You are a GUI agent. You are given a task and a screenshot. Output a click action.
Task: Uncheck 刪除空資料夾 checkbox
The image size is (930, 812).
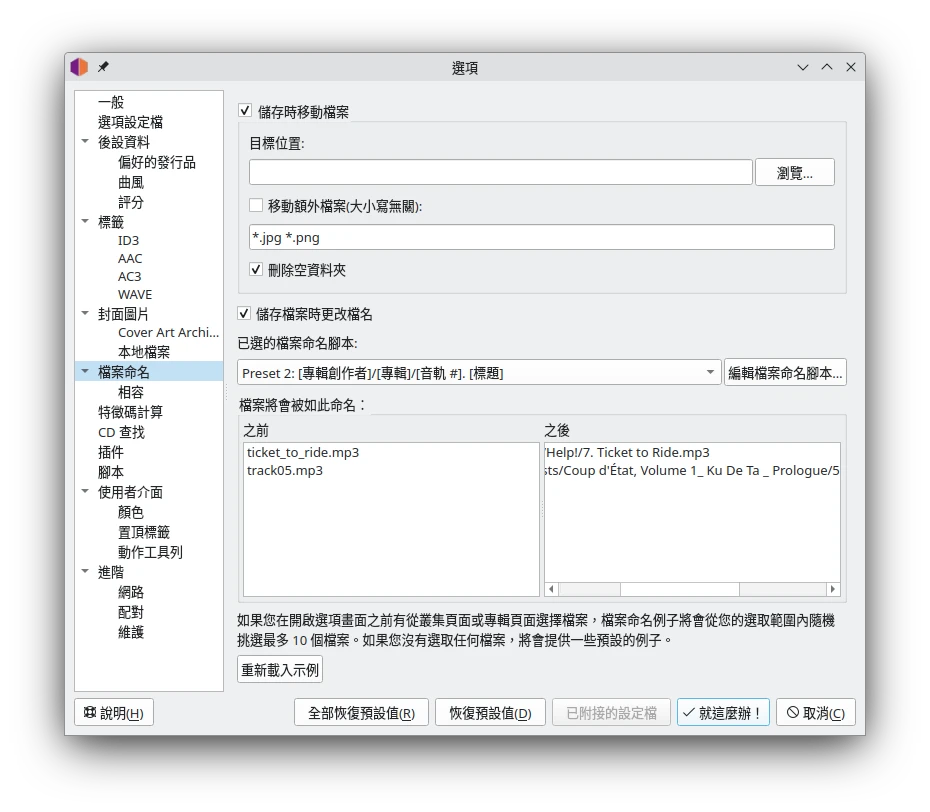coord(257,270)
